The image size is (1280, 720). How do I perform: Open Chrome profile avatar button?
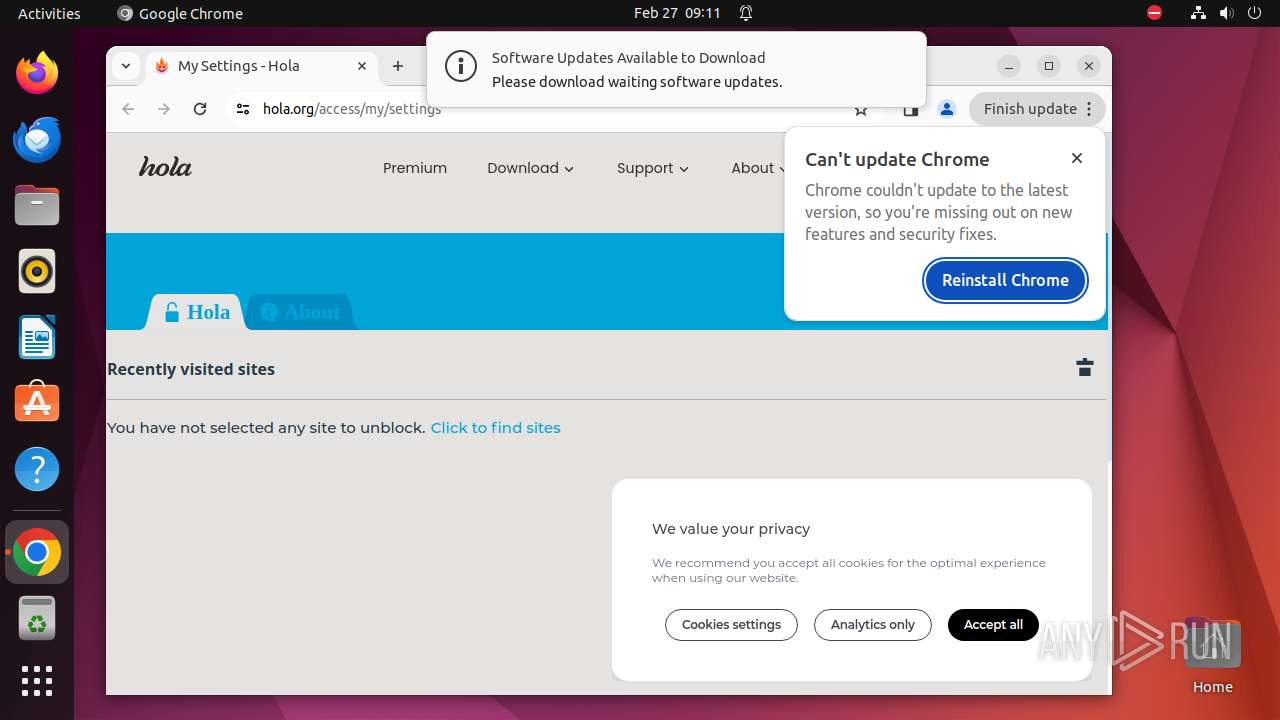tap(947, 109)
